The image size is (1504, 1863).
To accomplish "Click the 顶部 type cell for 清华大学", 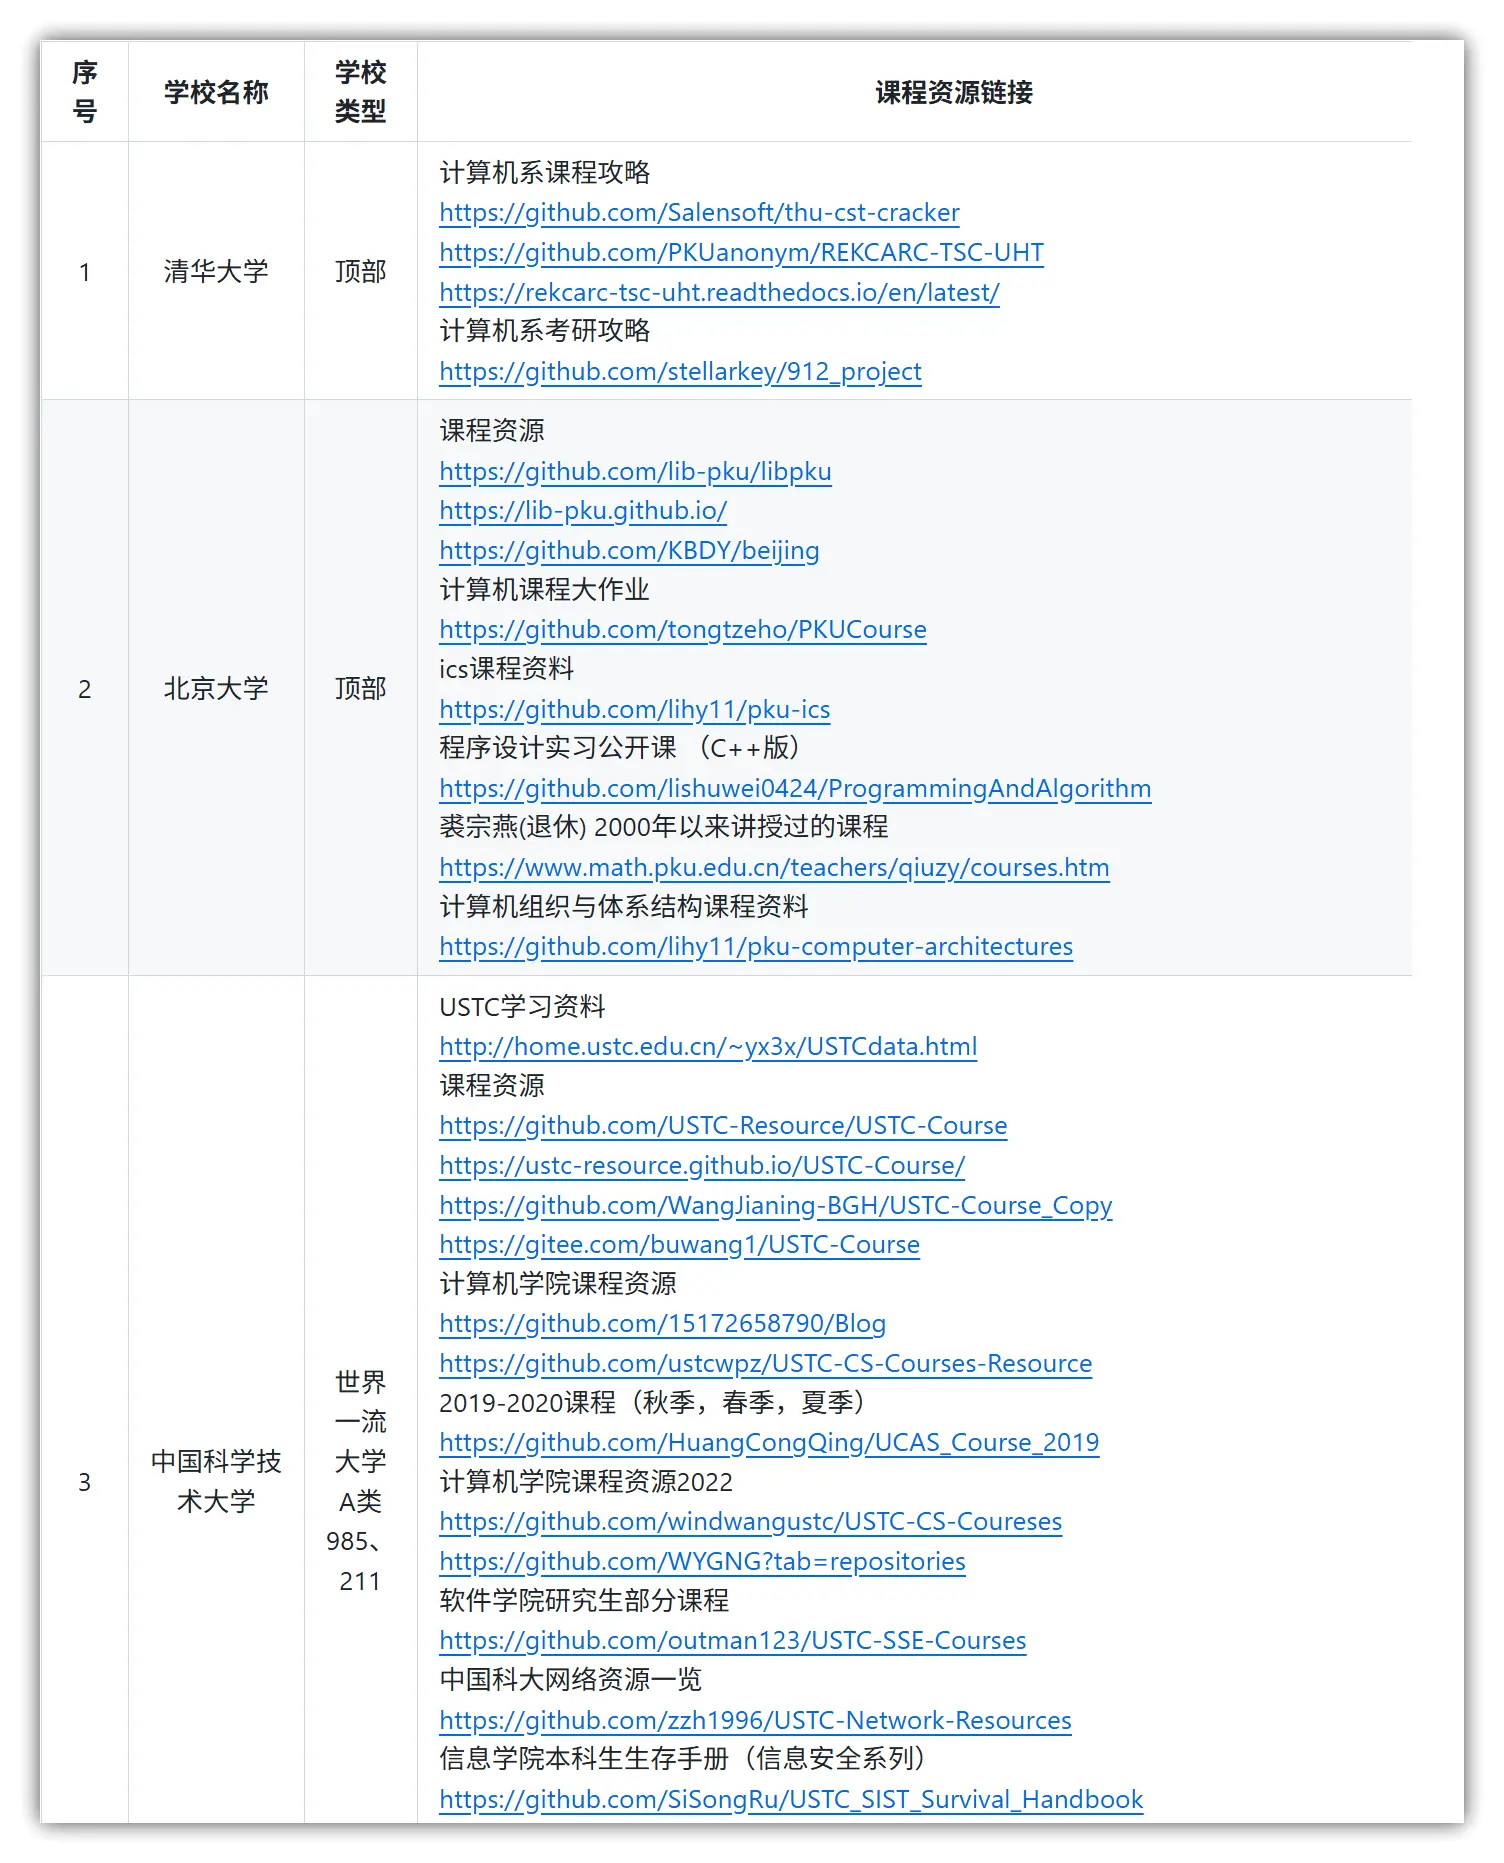I will pos(360,271).
